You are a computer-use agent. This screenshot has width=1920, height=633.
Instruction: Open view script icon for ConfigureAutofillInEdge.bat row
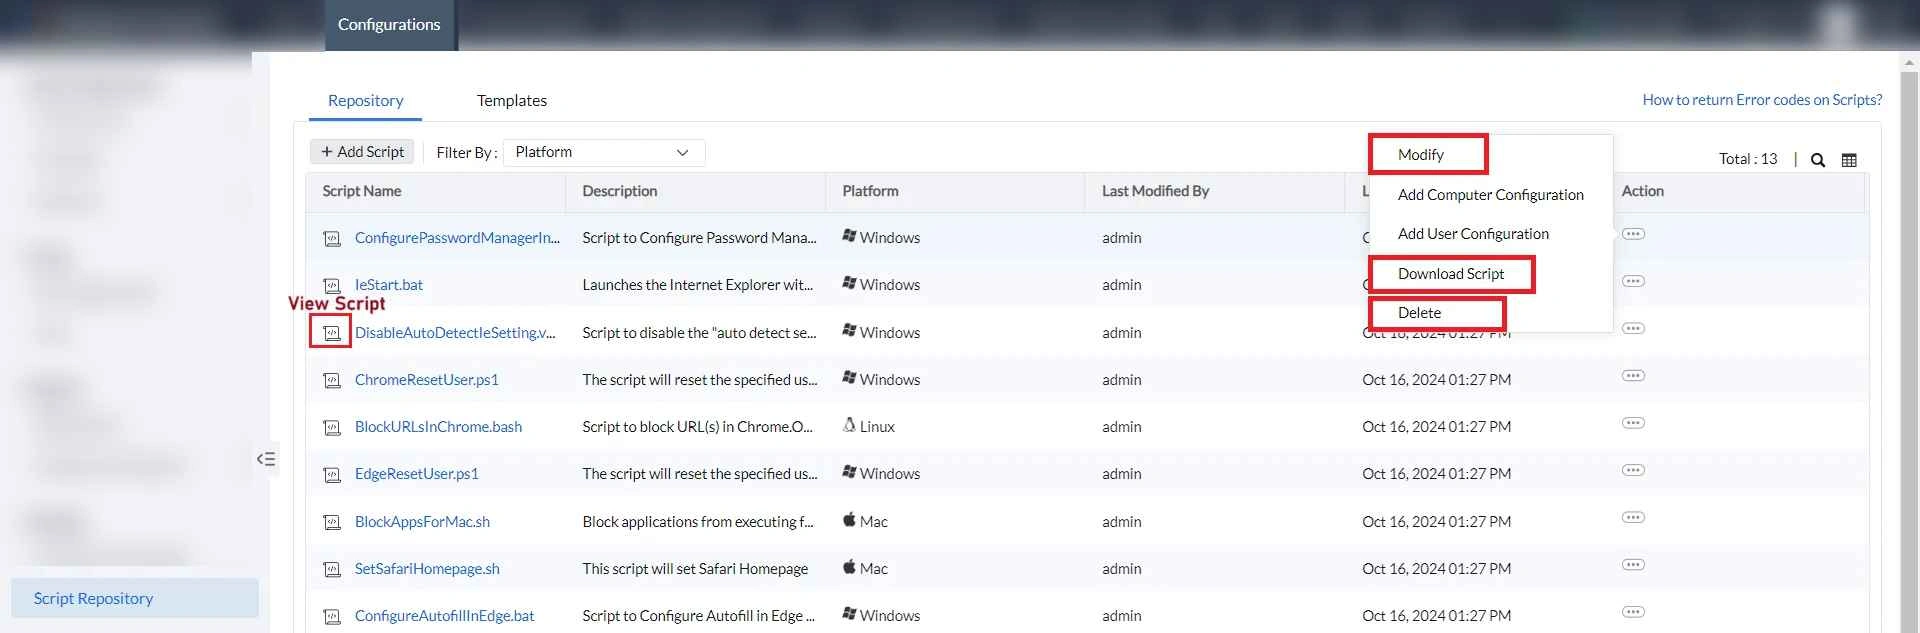tap(332, 616)
